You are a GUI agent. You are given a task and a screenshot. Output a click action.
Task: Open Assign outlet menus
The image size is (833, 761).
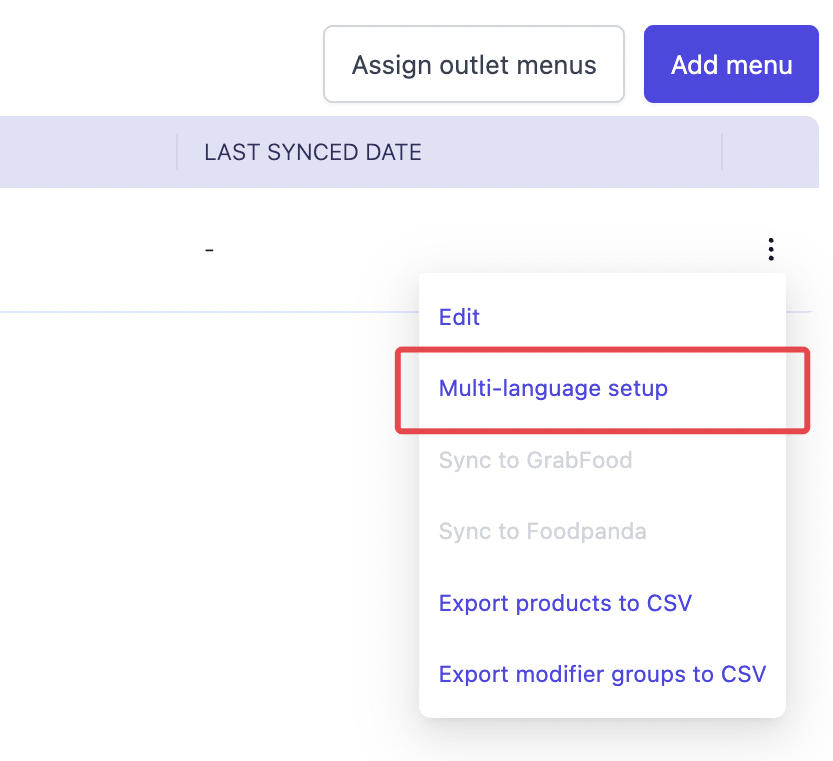[473, 64]
